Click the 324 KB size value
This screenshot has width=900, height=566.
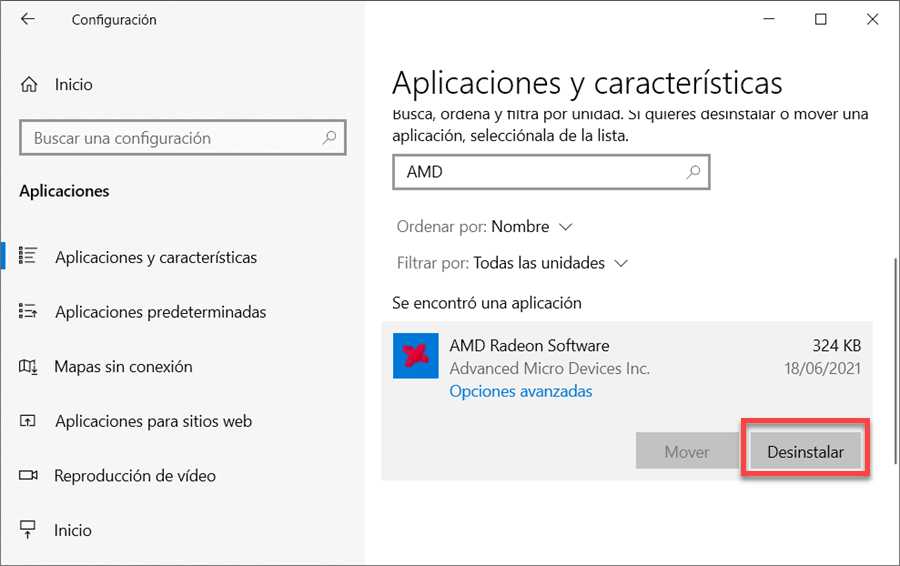point(836,346)
